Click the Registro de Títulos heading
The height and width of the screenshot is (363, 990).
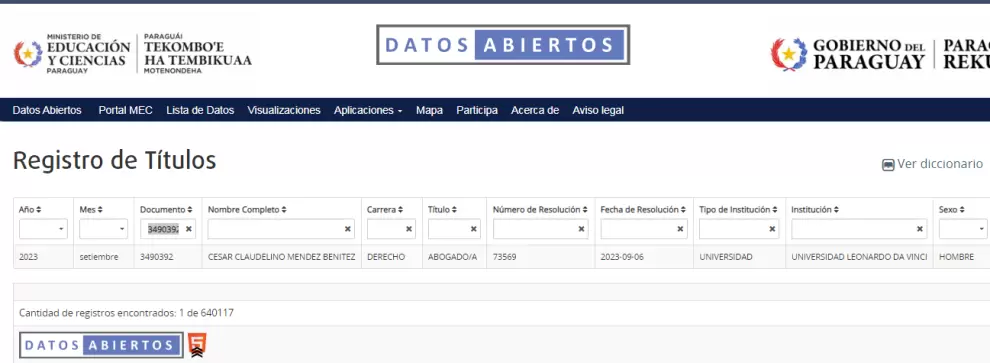click(114, 161)
